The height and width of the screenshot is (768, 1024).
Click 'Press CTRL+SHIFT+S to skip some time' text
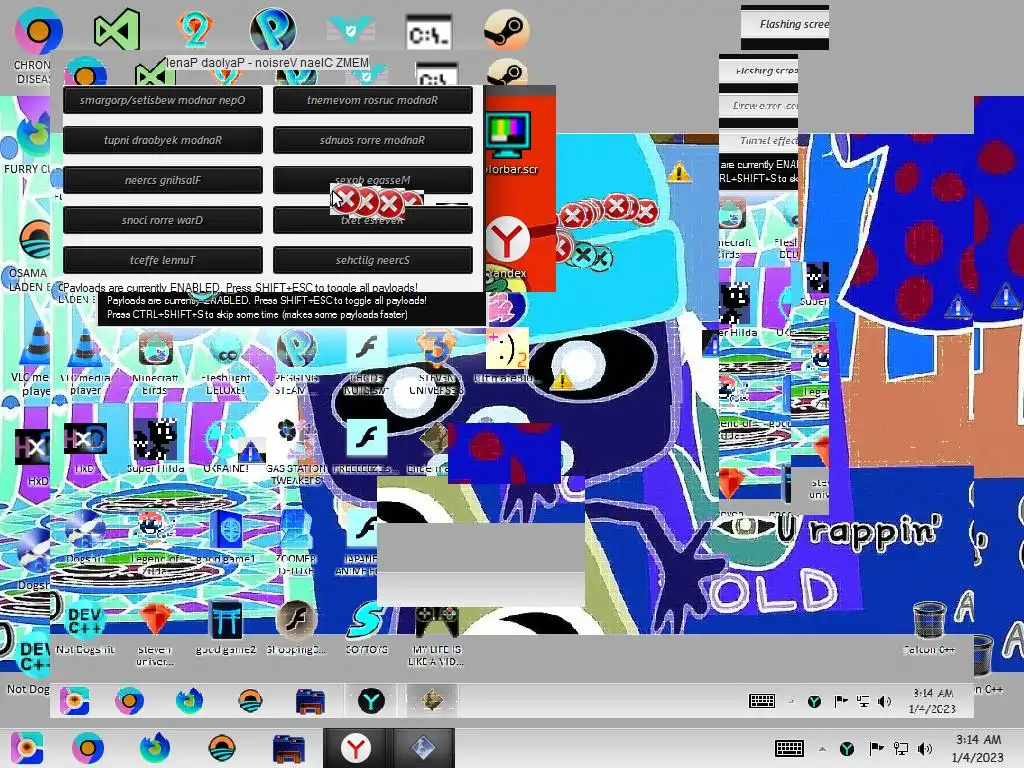(257, 315)
